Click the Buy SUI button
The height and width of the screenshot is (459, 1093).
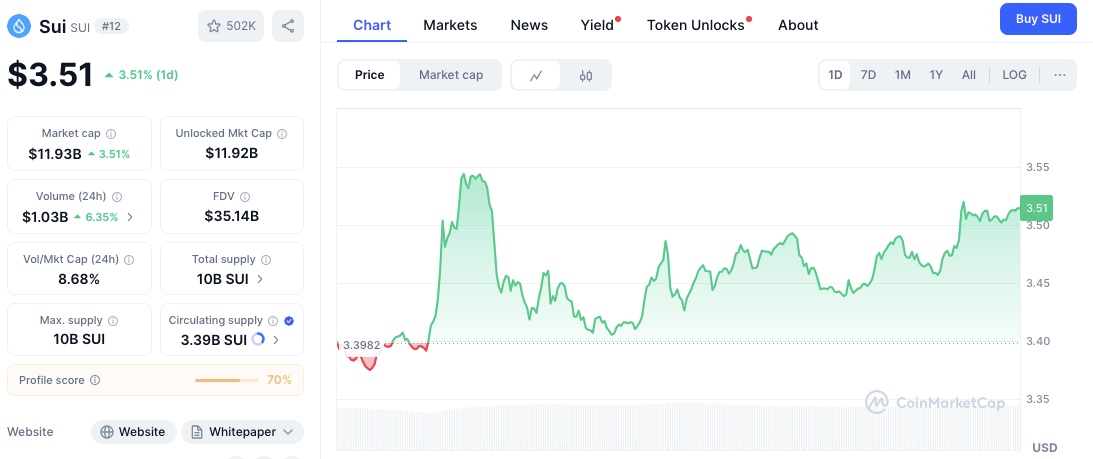pyautogui.click(x=1038, y=19)
